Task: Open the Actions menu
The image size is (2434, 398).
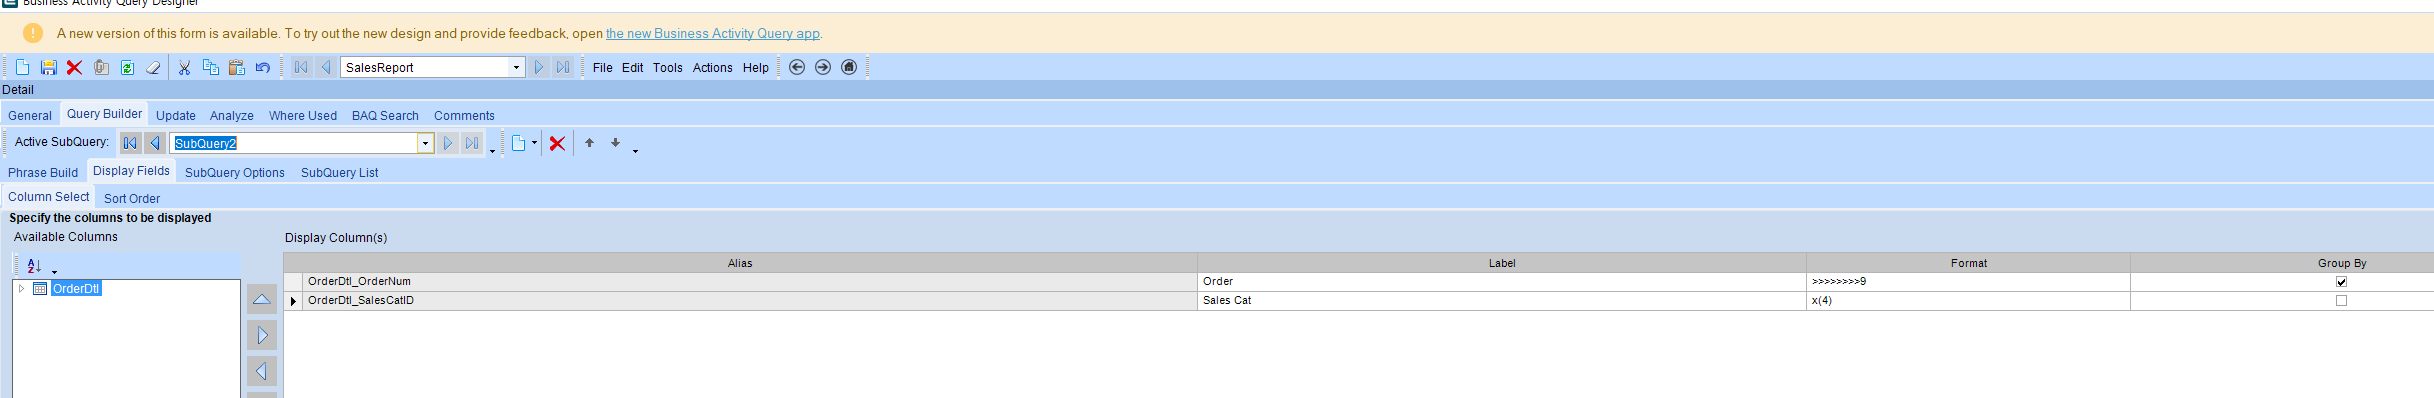Action: (x=712, y=67)
